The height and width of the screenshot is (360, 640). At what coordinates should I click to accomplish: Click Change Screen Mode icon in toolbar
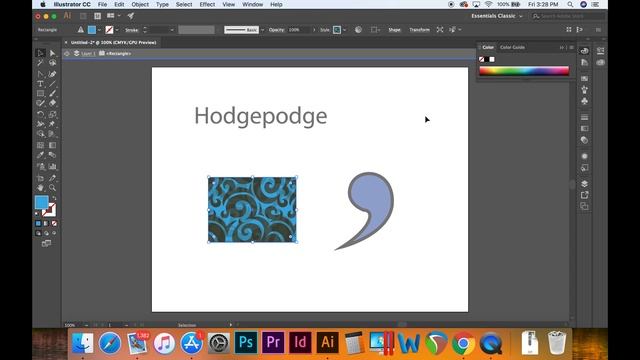pyautogui.click(x=46, y=243)
